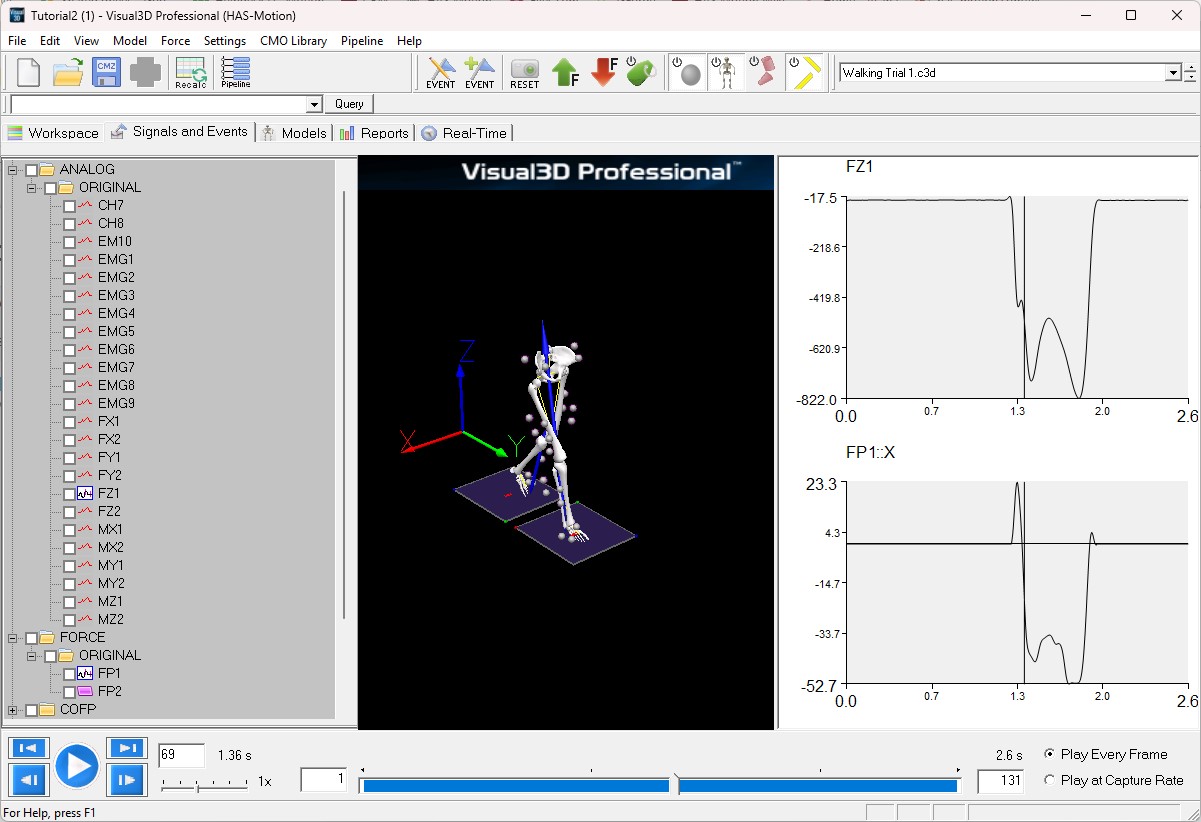Click the signal tree vertical scrollbar
Viewport: 1201px width, 822px height.
pyautogui.click(x=344, y=404)
